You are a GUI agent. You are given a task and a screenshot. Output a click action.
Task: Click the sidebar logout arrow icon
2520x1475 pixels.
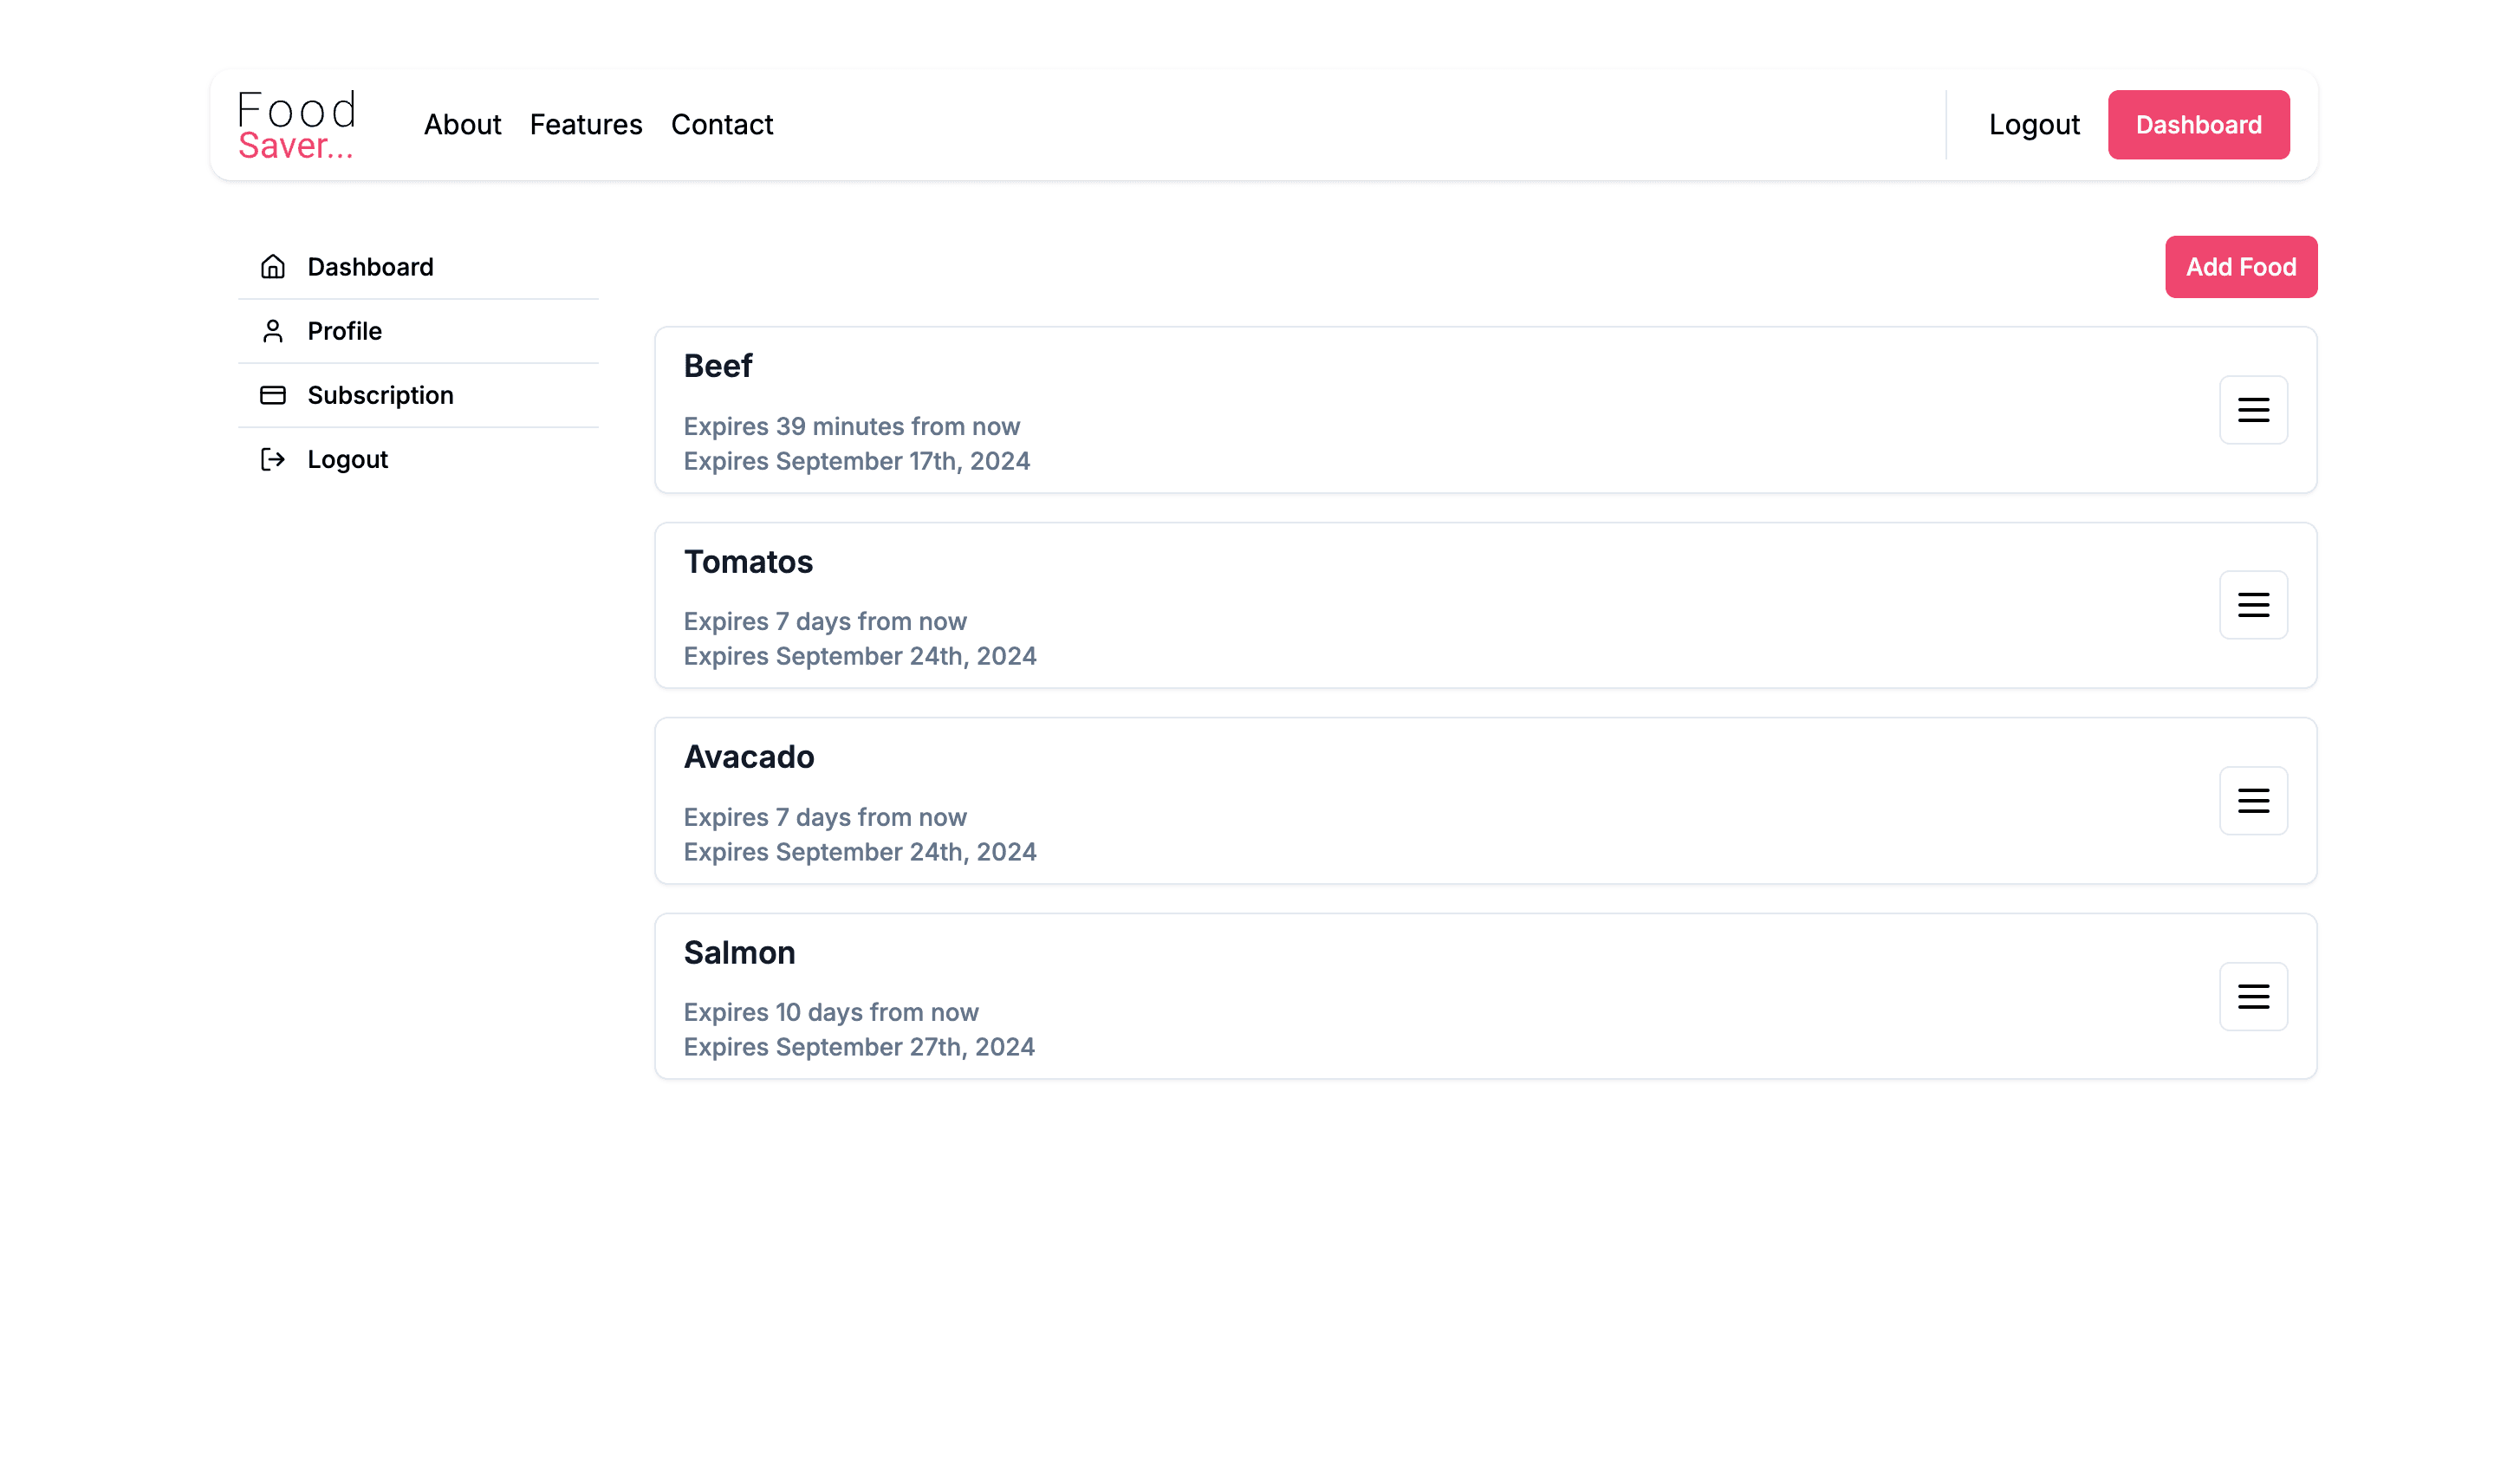click(273, 459)
